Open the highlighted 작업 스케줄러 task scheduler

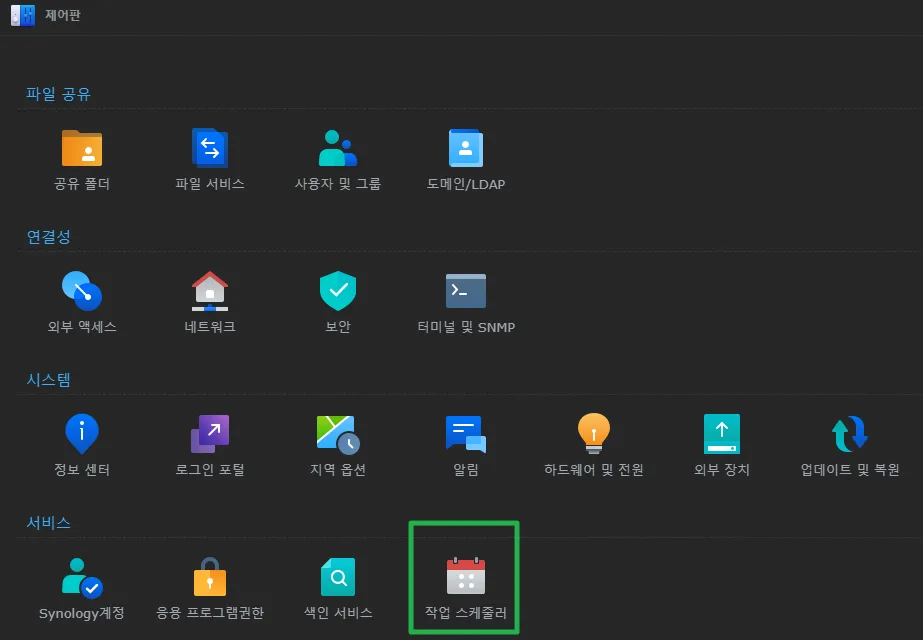pos(466,577)
